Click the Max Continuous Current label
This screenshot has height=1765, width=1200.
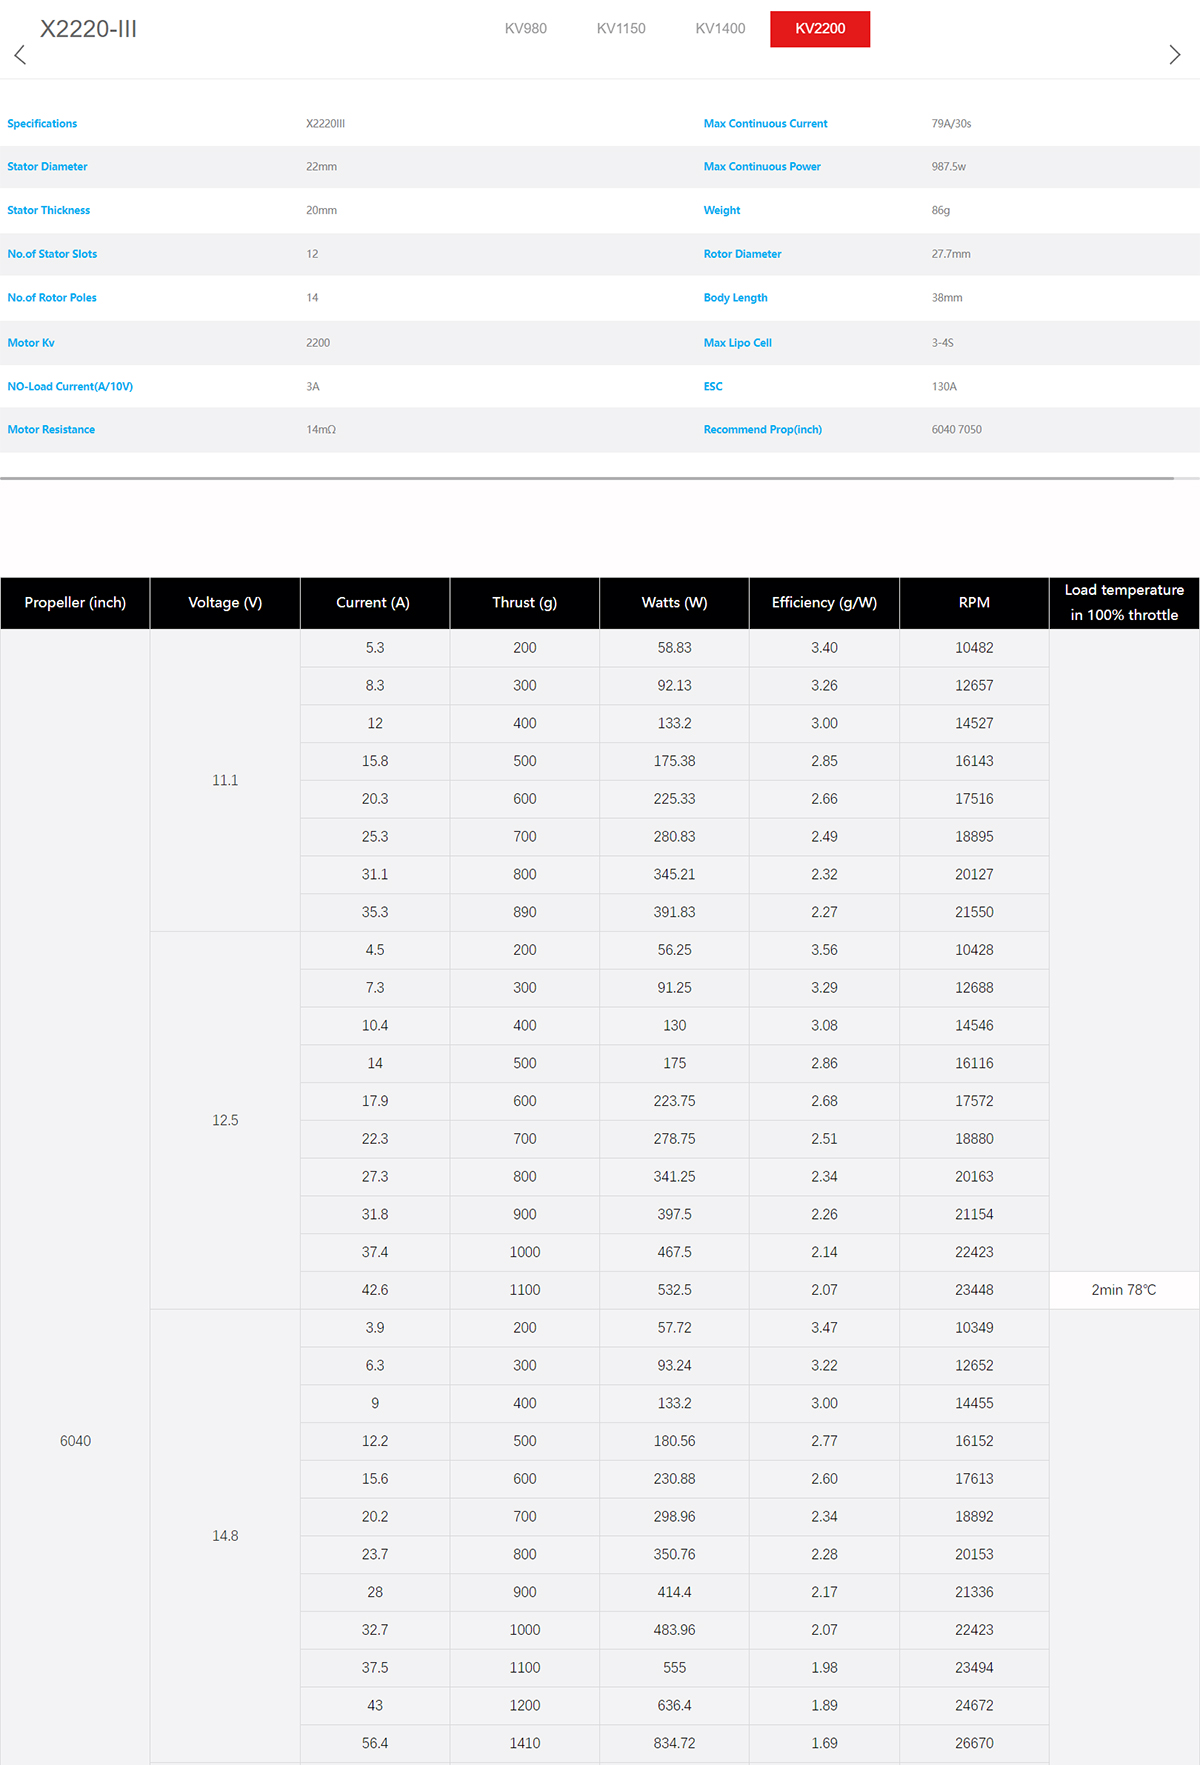(765, 124)
